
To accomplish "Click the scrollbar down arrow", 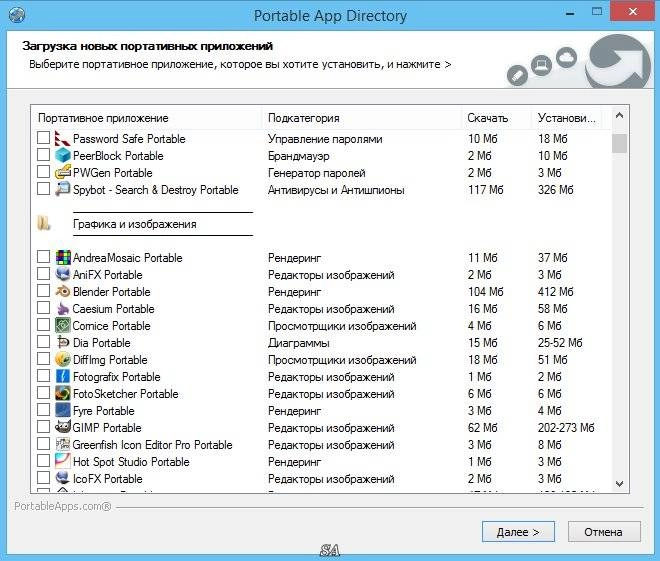I will 619,484.
